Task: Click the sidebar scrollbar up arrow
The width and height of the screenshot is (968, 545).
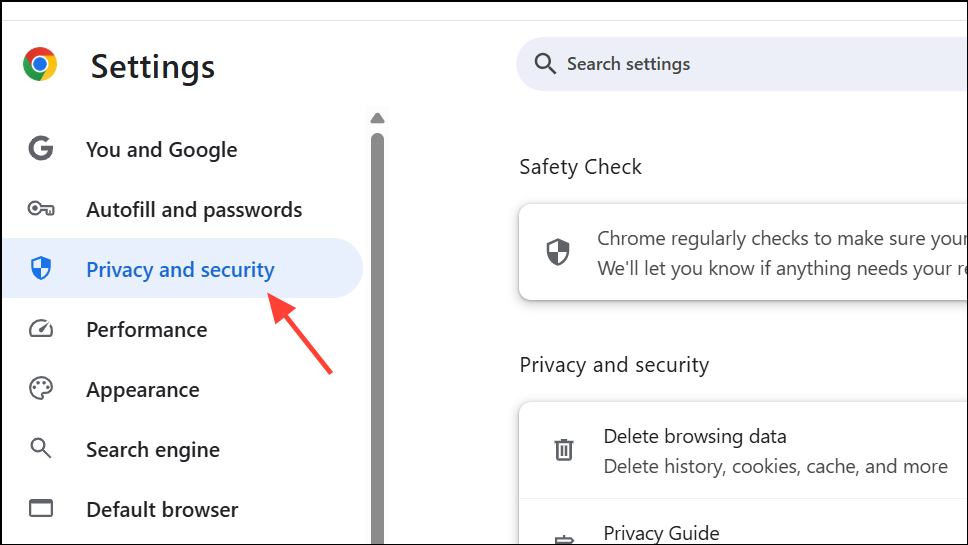Action: 378,119
